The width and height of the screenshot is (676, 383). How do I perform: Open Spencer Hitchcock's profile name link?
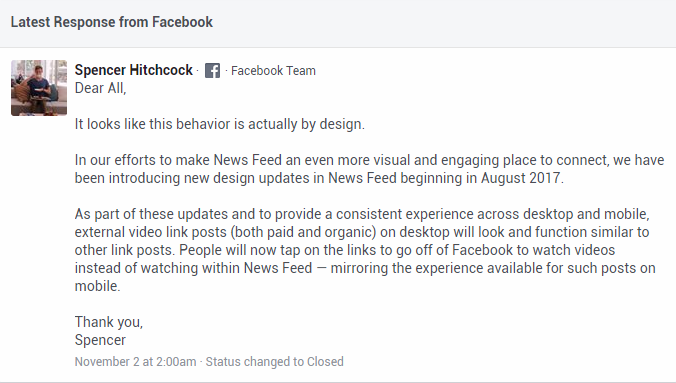(x=134, y=70)
